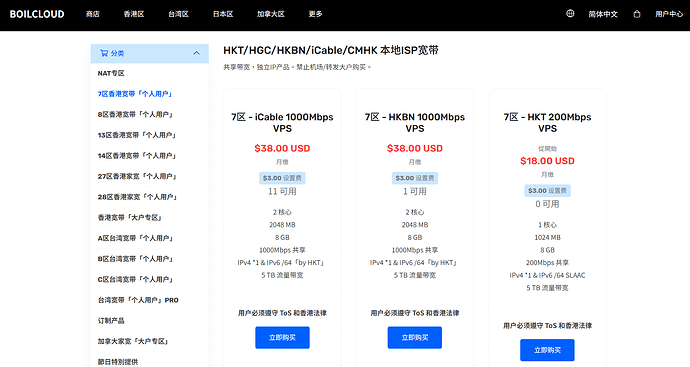Select 8区香港宽带「个人用户」 category

150,114
